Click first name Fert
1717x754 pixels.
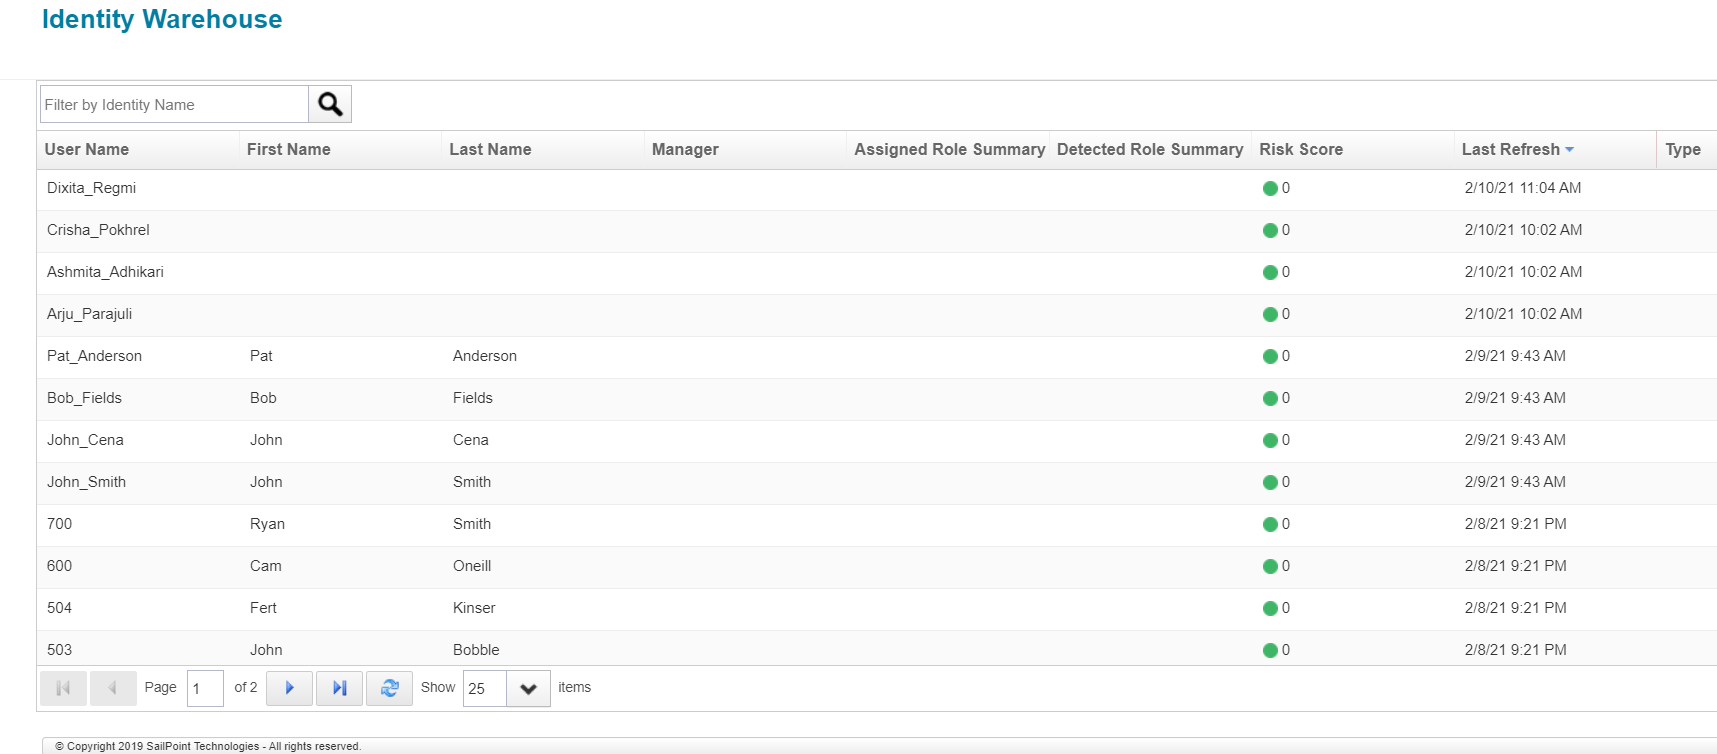[263, 608]
